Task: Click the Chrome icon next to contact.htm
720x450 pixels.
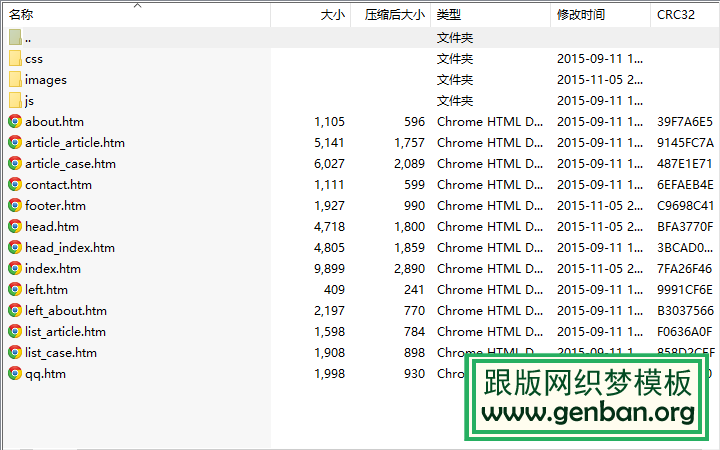Action: pyautogui.click(x=15, y=184)
